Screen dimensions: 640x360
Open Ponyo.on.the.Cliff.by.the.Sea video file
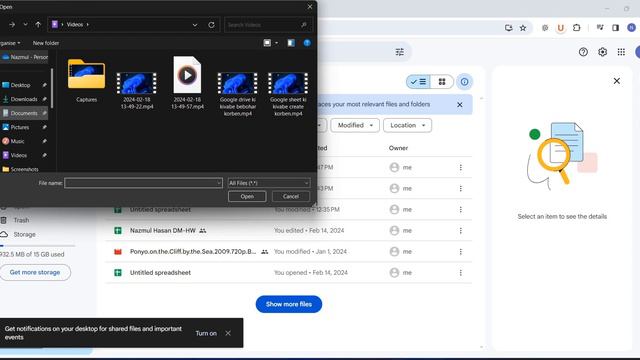[x=193, y=252]
